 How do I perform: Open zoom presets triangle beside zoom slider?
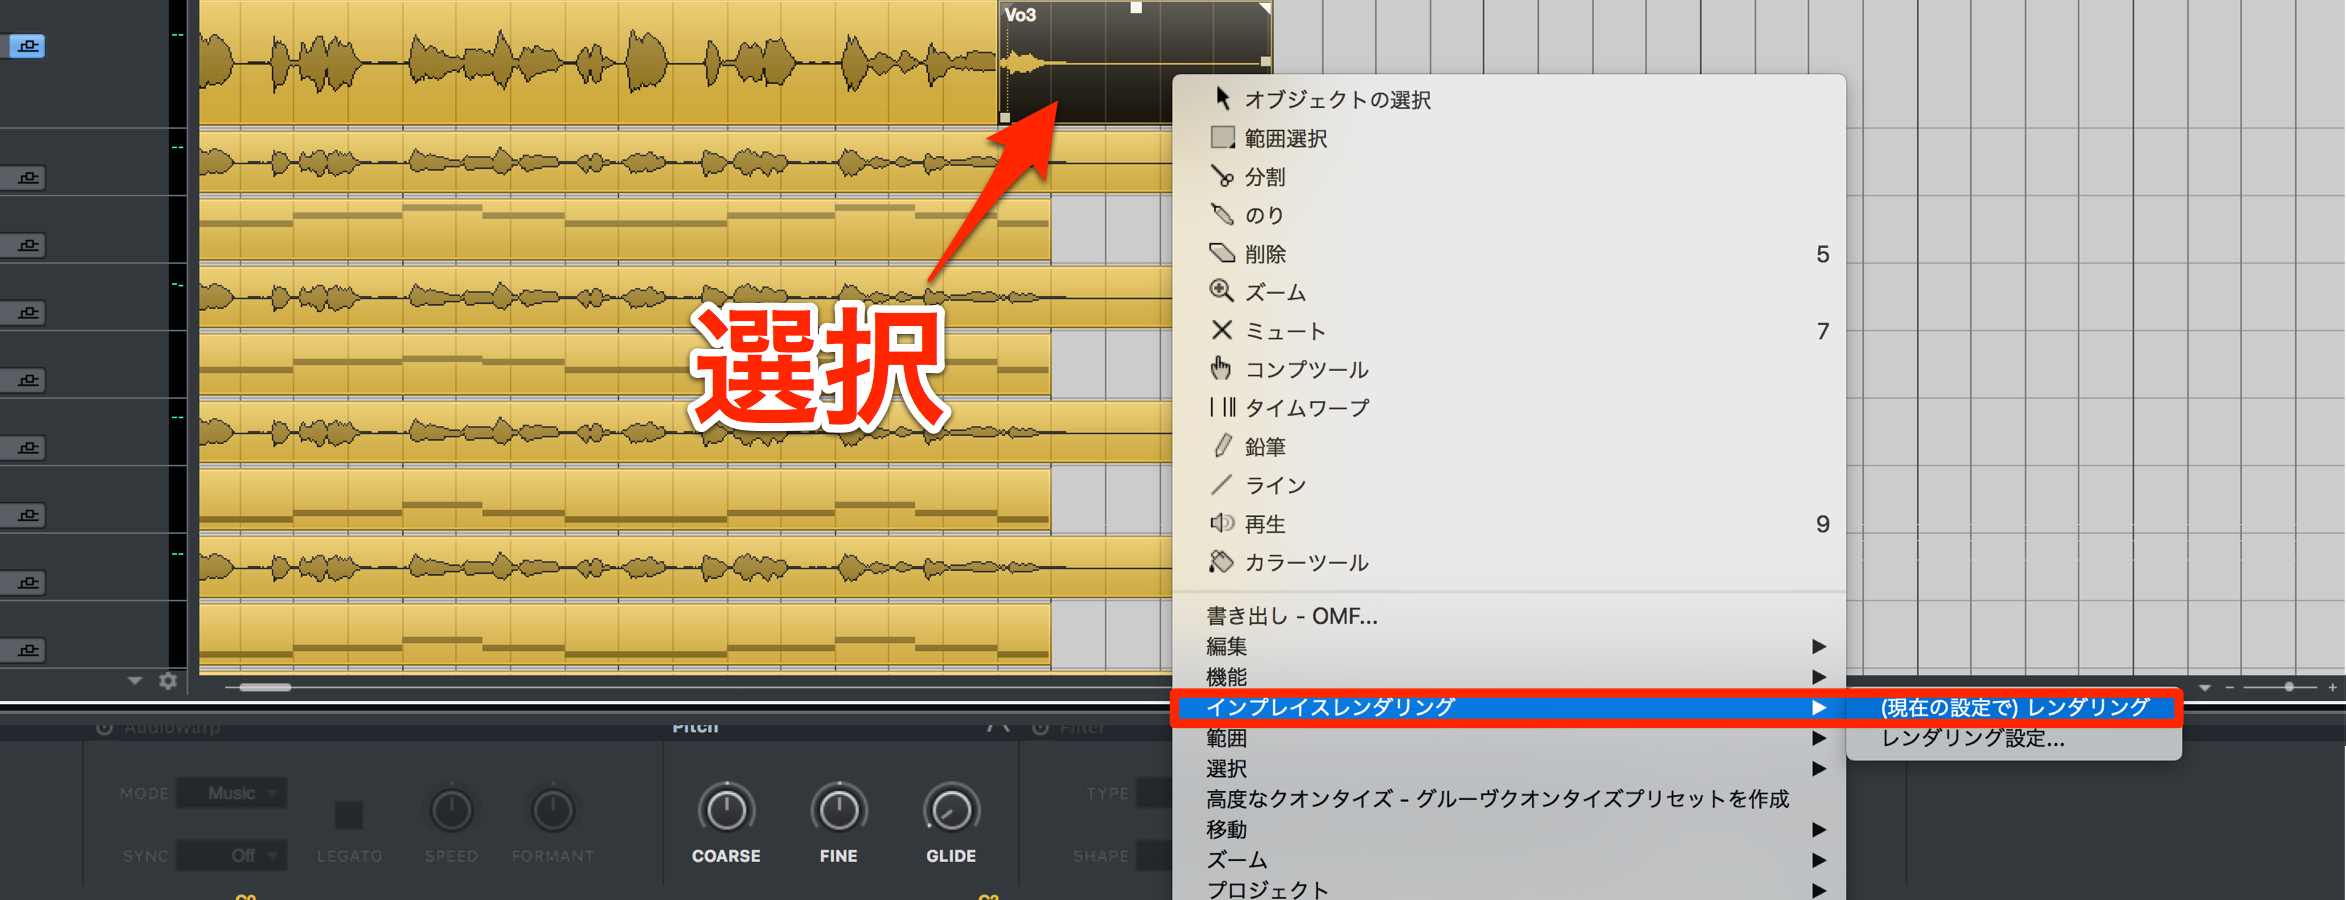(x=2205, y=688)
